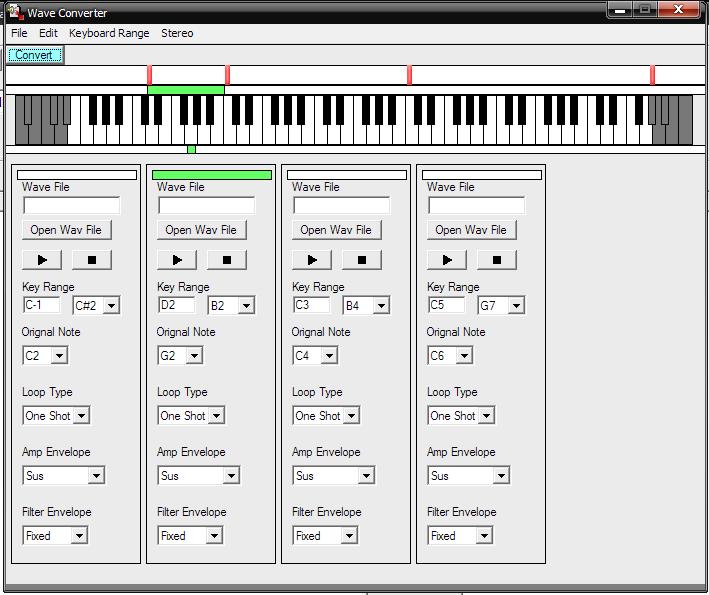Play the fourth panel's wave file
Screen dimensions: 709x595
point(447,260)
